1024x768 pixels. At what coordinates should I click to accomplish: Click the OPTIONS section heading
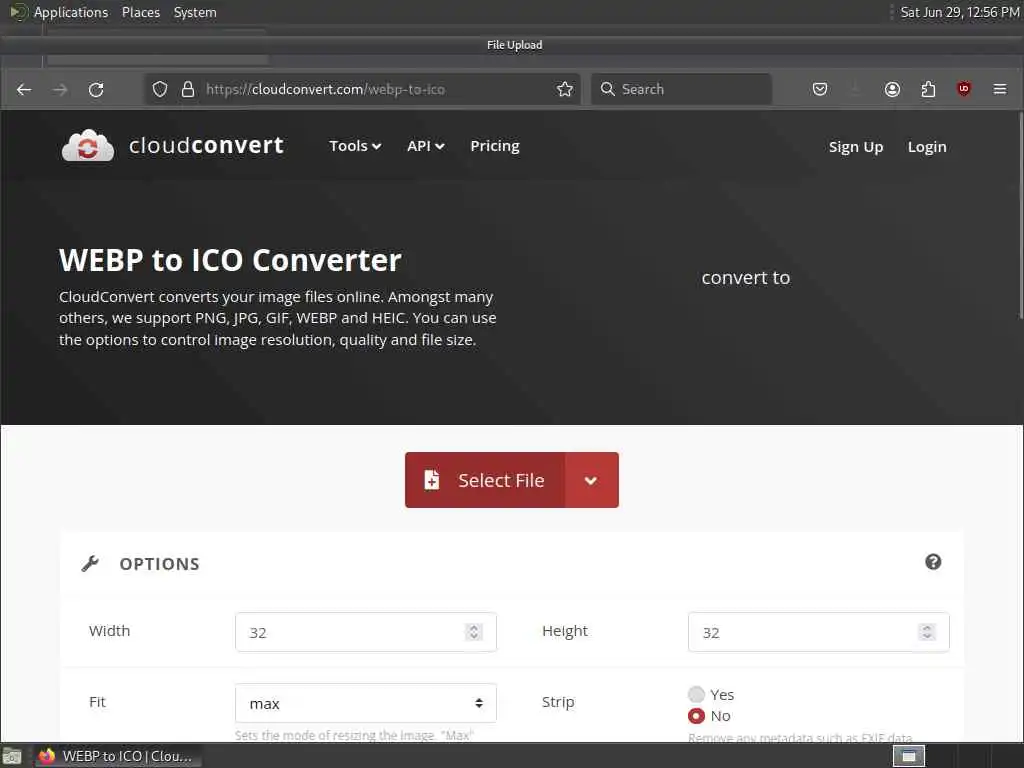(159, 564)
